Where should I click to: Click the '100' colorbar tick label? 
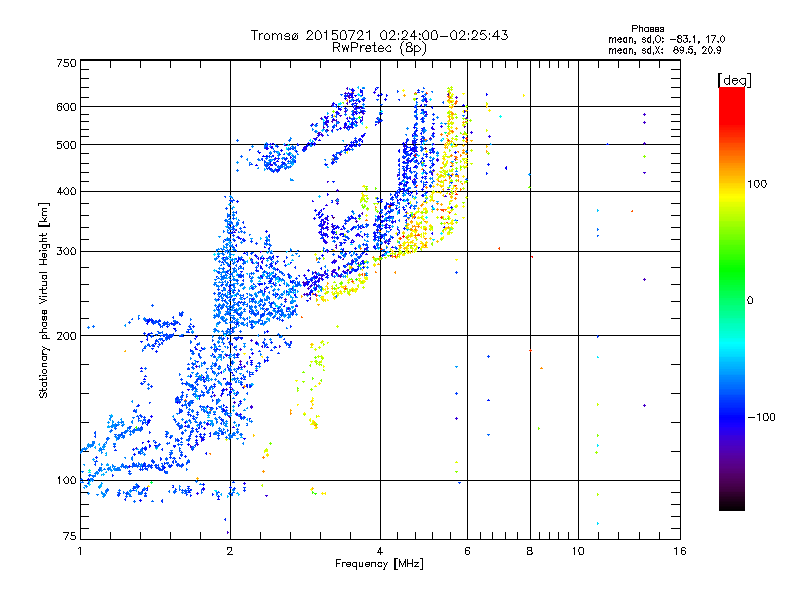757,184
